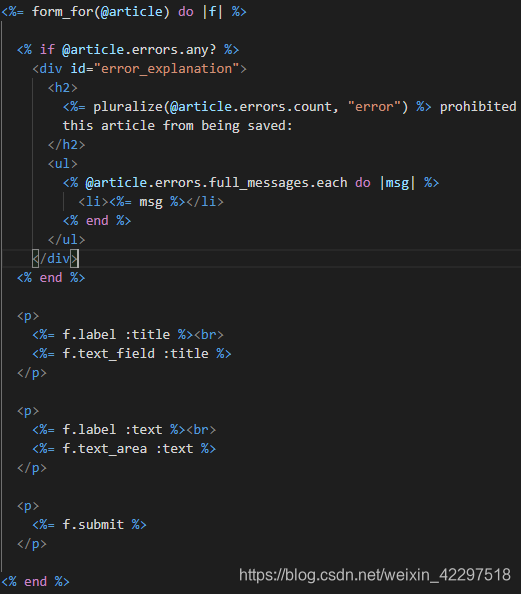Viewport: 521px width, 594px height.
Task: Click the closing </ul> tag
Action: click(66, 240)
